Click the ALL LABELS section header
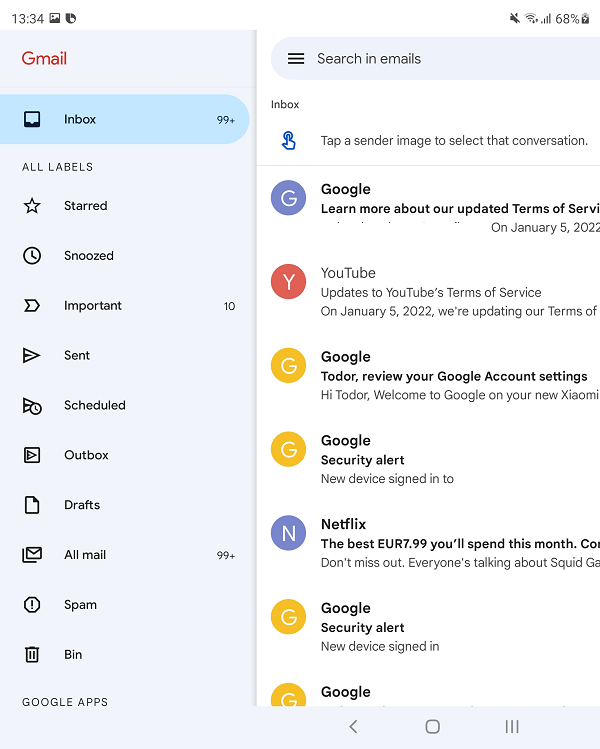Image resolution: width=600 pixels, height=749 pixels. tap(58, 167)
